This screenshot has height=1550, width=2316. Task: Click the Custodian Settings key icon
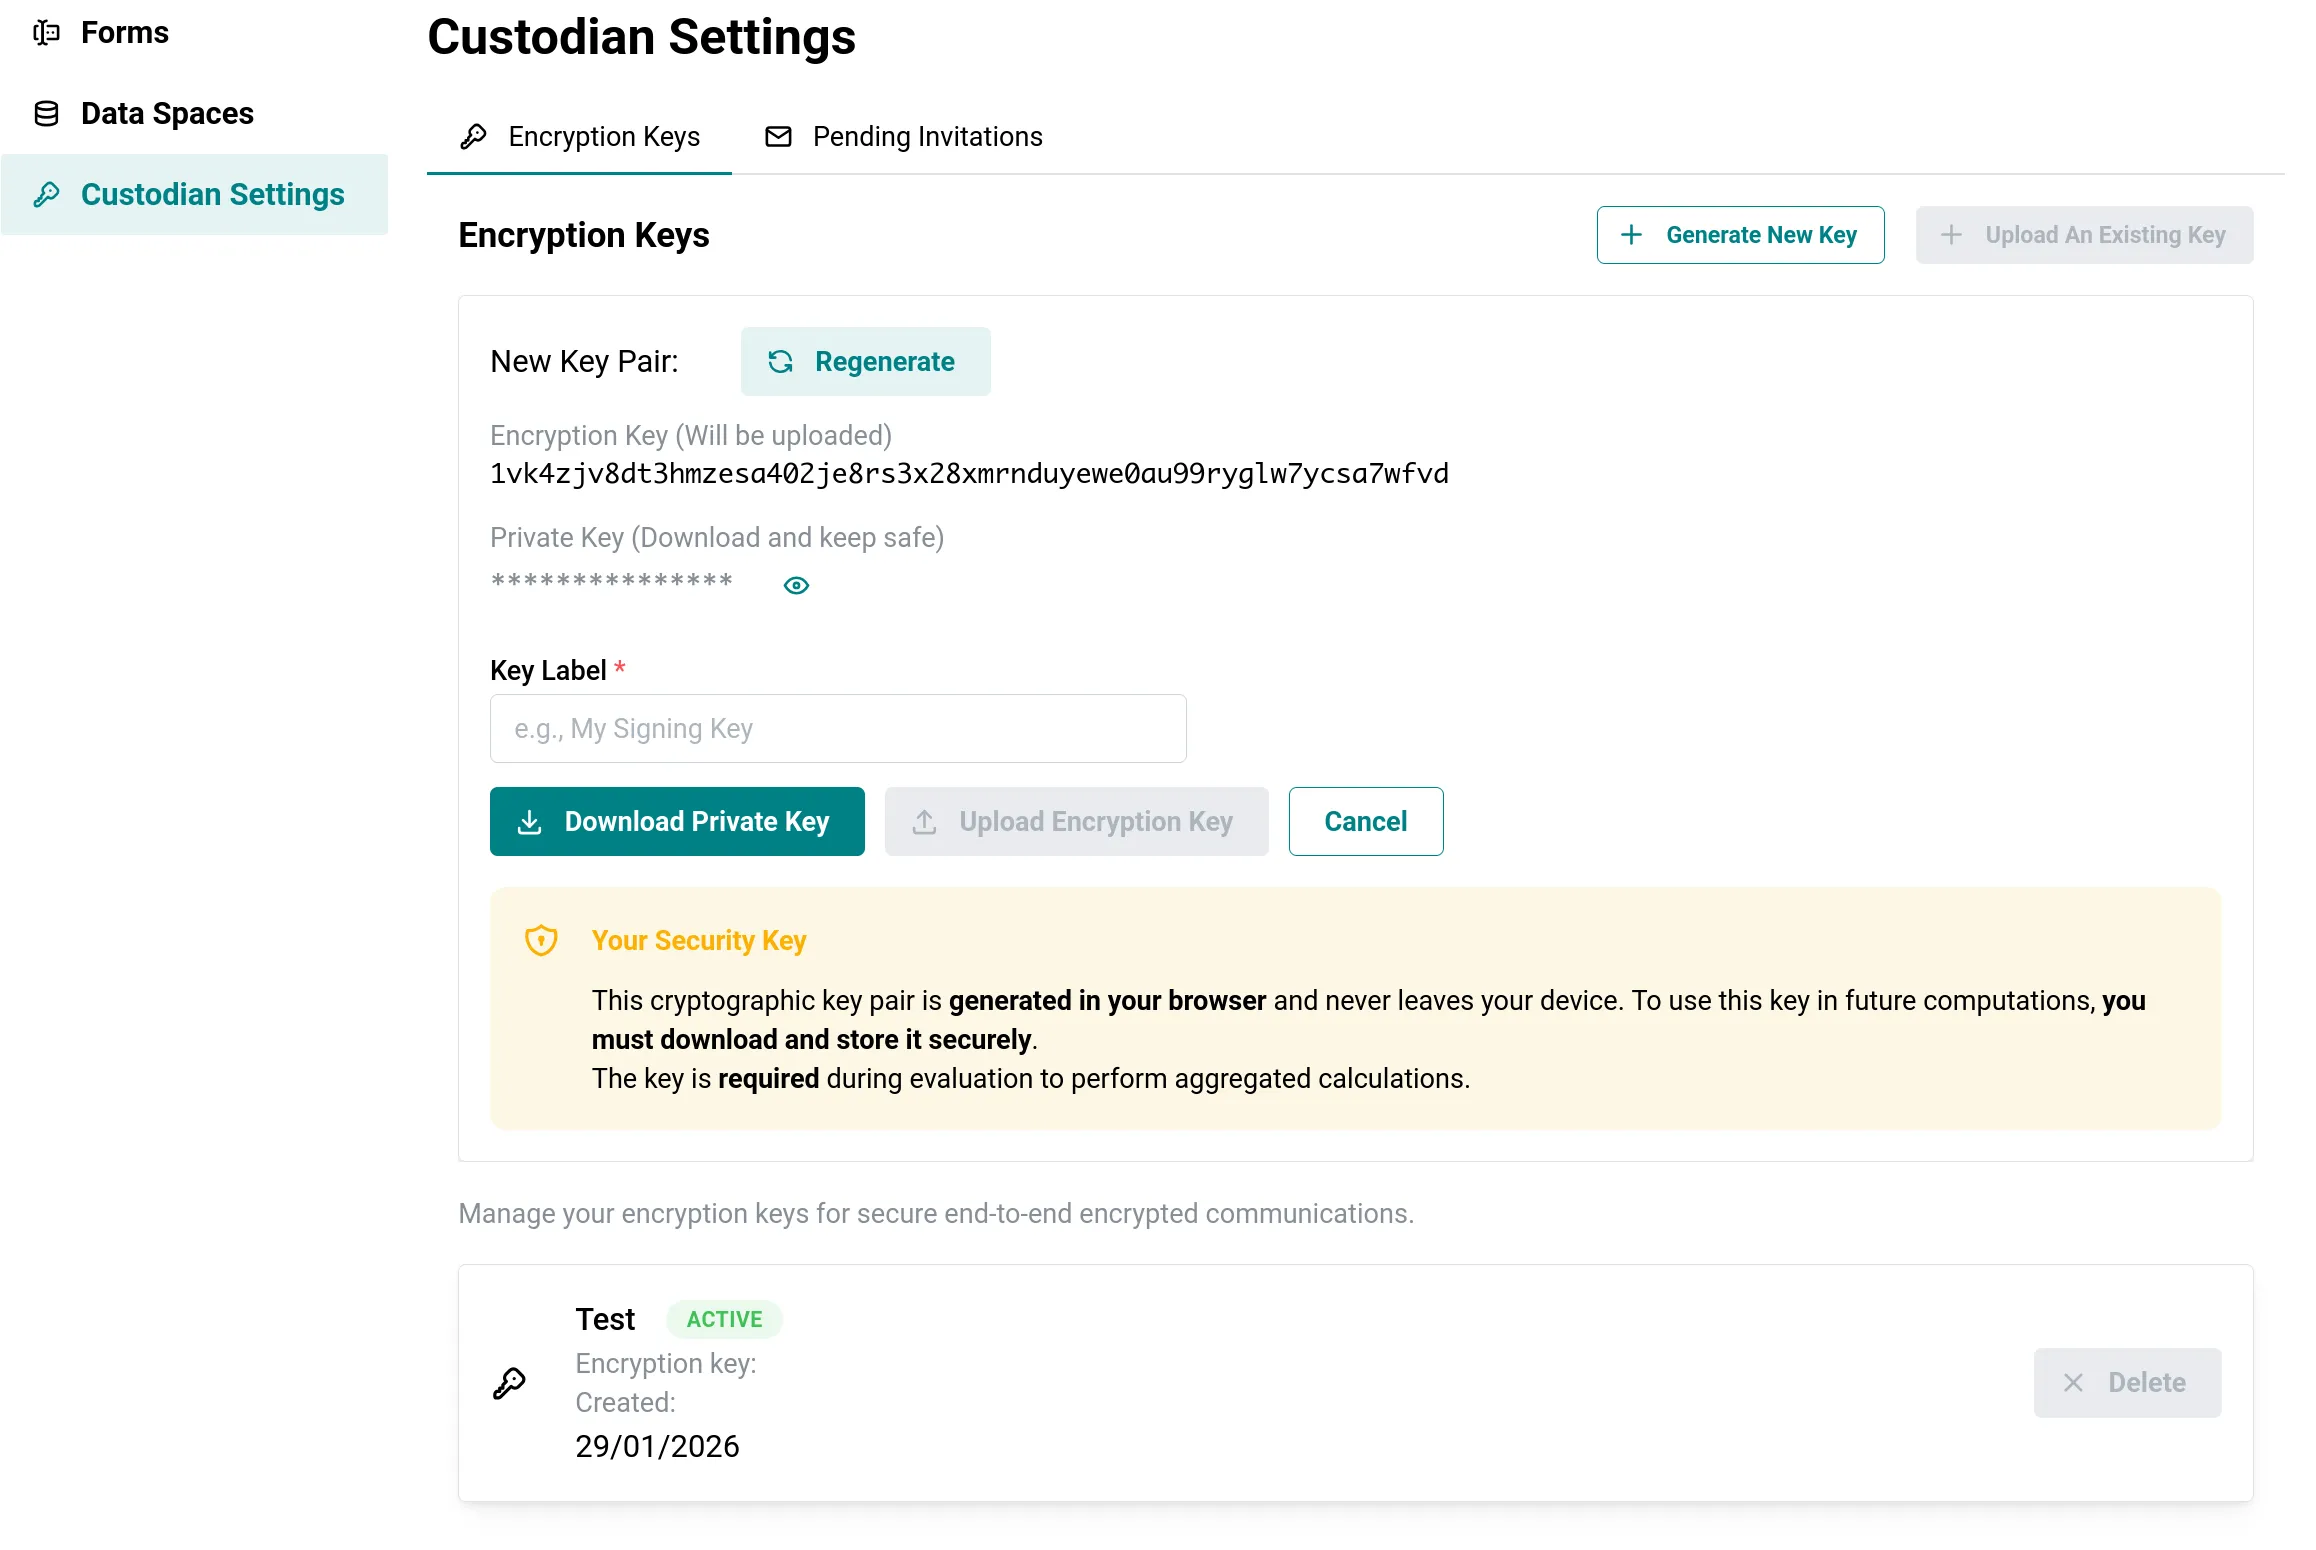(x=46, y=194)
